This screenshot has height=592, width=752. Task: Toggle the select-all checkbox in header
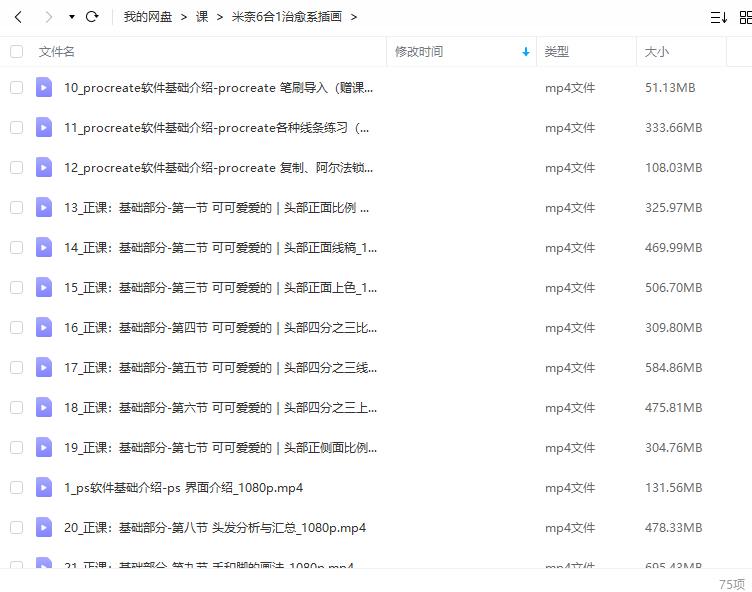pyautogui.click(x=16, y=52)
